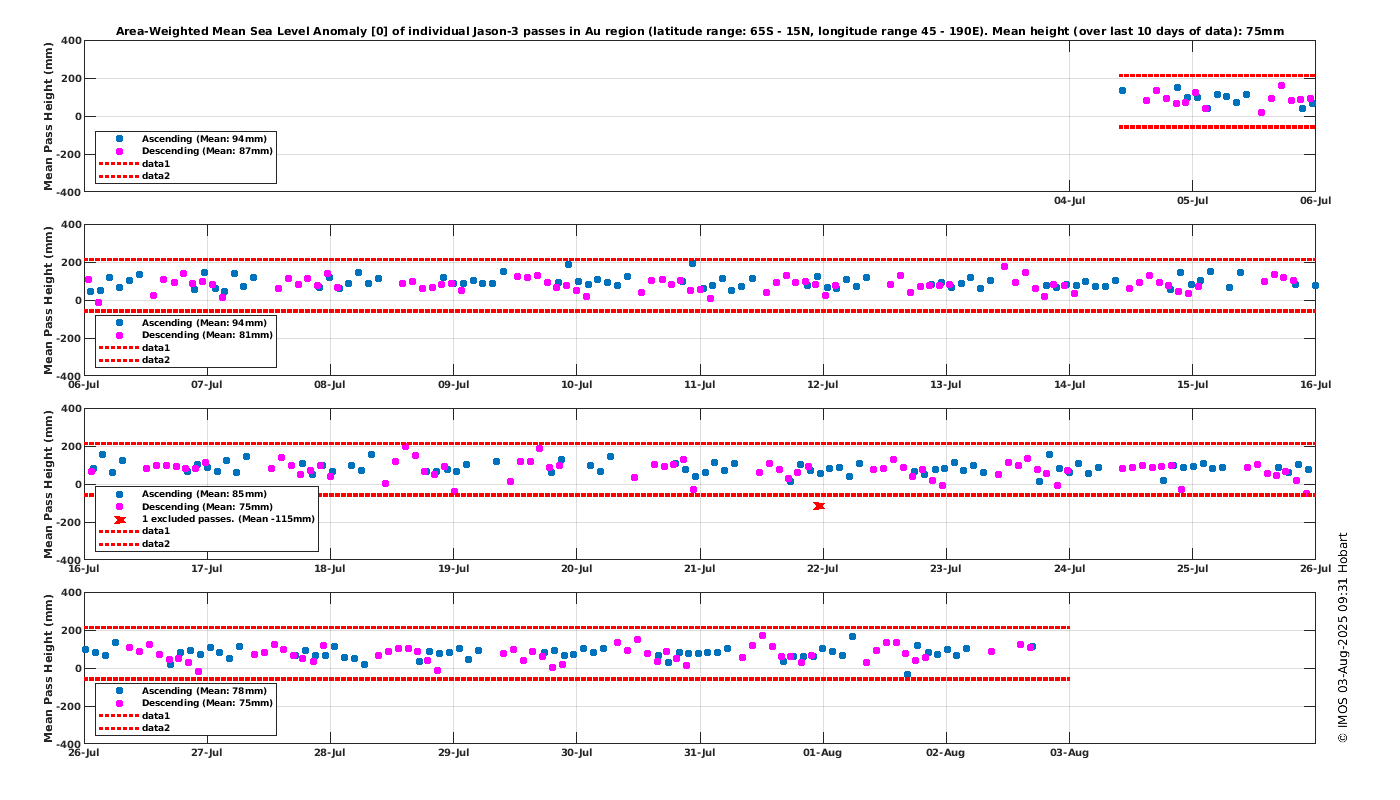Screen dimensions: 1400x800
Task: Click the '13-Jul' date tick label
Action: coord(947,385)
